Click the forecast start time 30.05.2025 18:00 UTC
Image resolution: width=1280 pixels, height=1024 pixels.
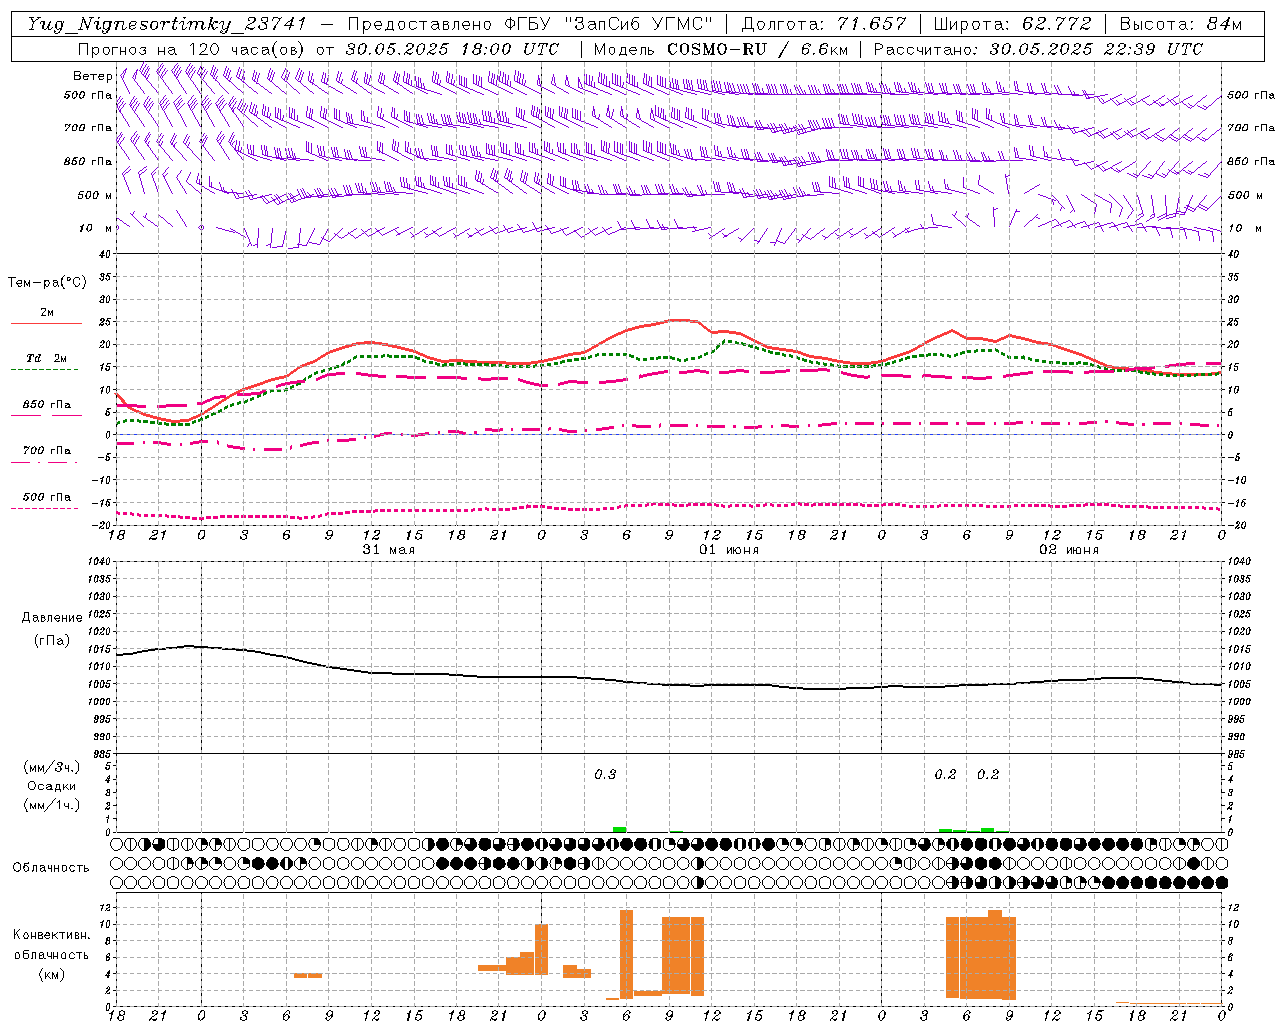point(451,49)
